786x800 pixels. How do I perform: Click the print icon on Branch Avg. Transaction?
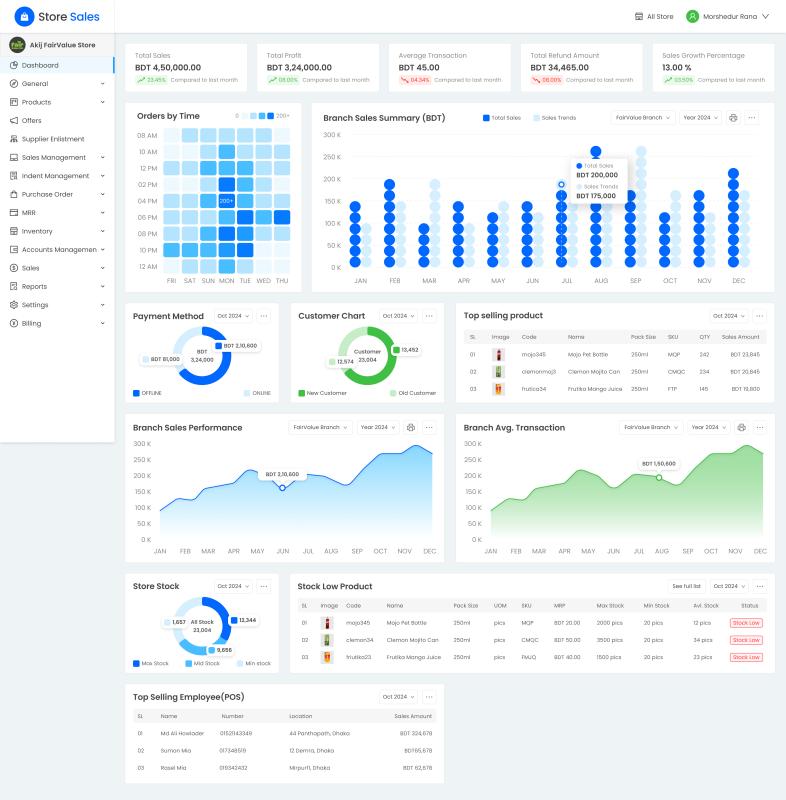(x=741, y=427)
